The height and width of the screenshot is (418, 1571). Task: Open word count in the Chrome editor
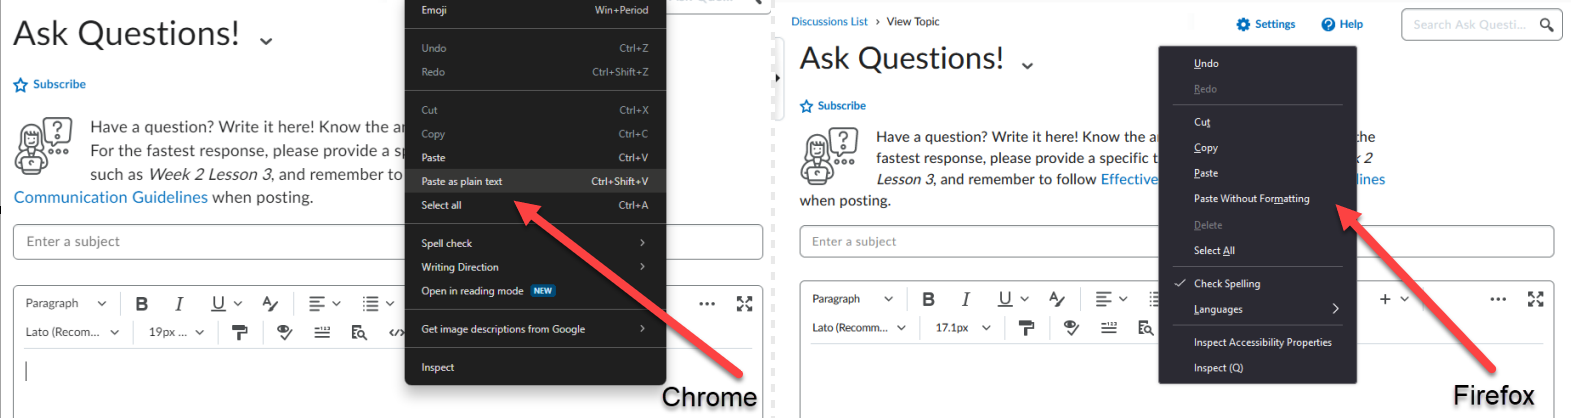click(322, 332)
